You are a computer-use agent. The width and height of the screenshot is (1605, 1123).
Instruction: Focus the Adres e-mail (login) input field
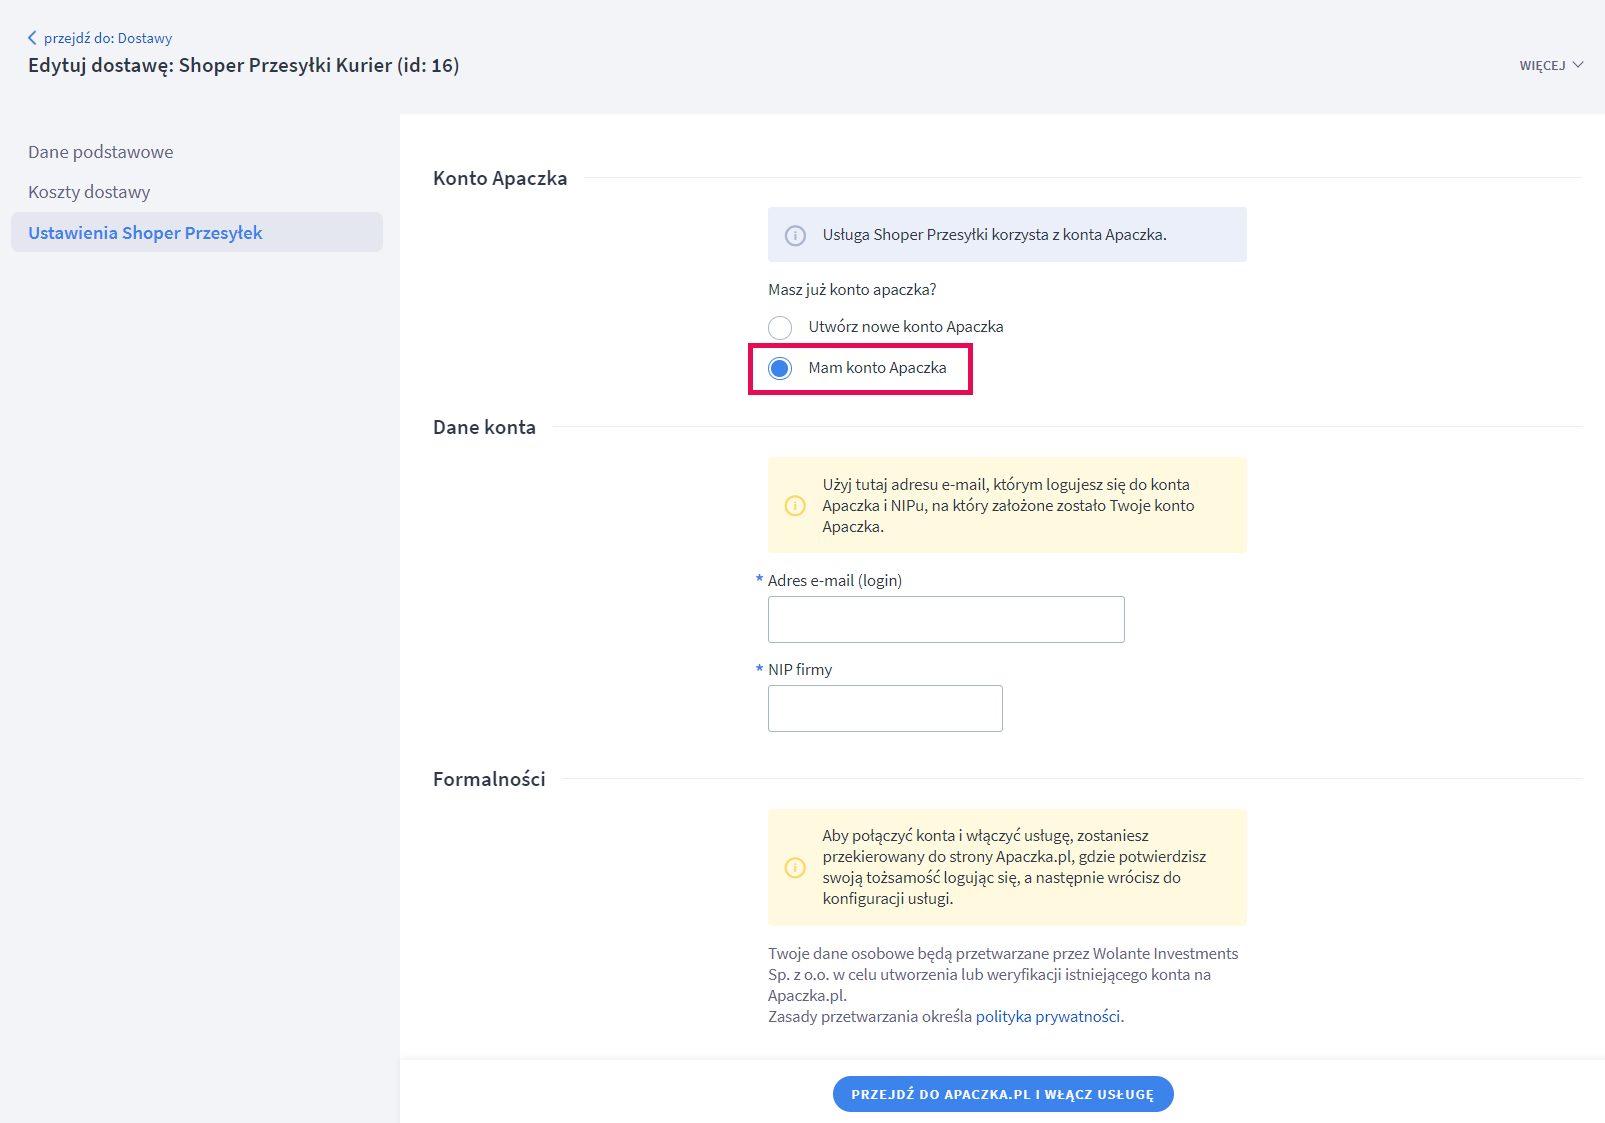click(946, 620)
